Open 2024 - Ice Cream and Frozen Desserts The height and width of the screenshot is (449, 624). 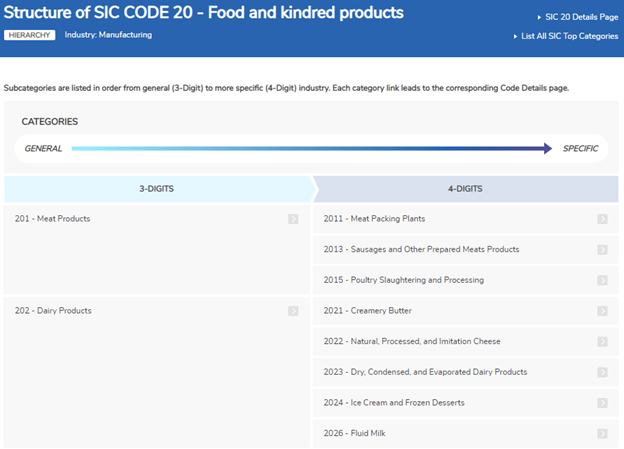tap(394, 402)
